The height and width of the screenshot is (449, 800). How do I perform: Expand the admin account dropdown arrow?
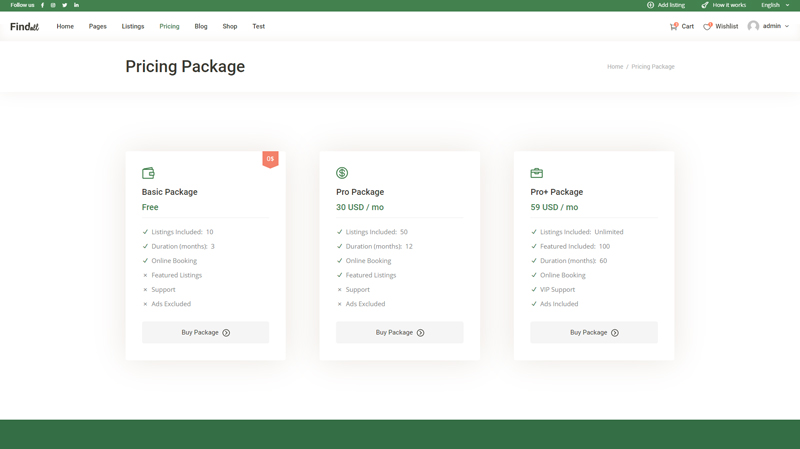pos(787,26)
